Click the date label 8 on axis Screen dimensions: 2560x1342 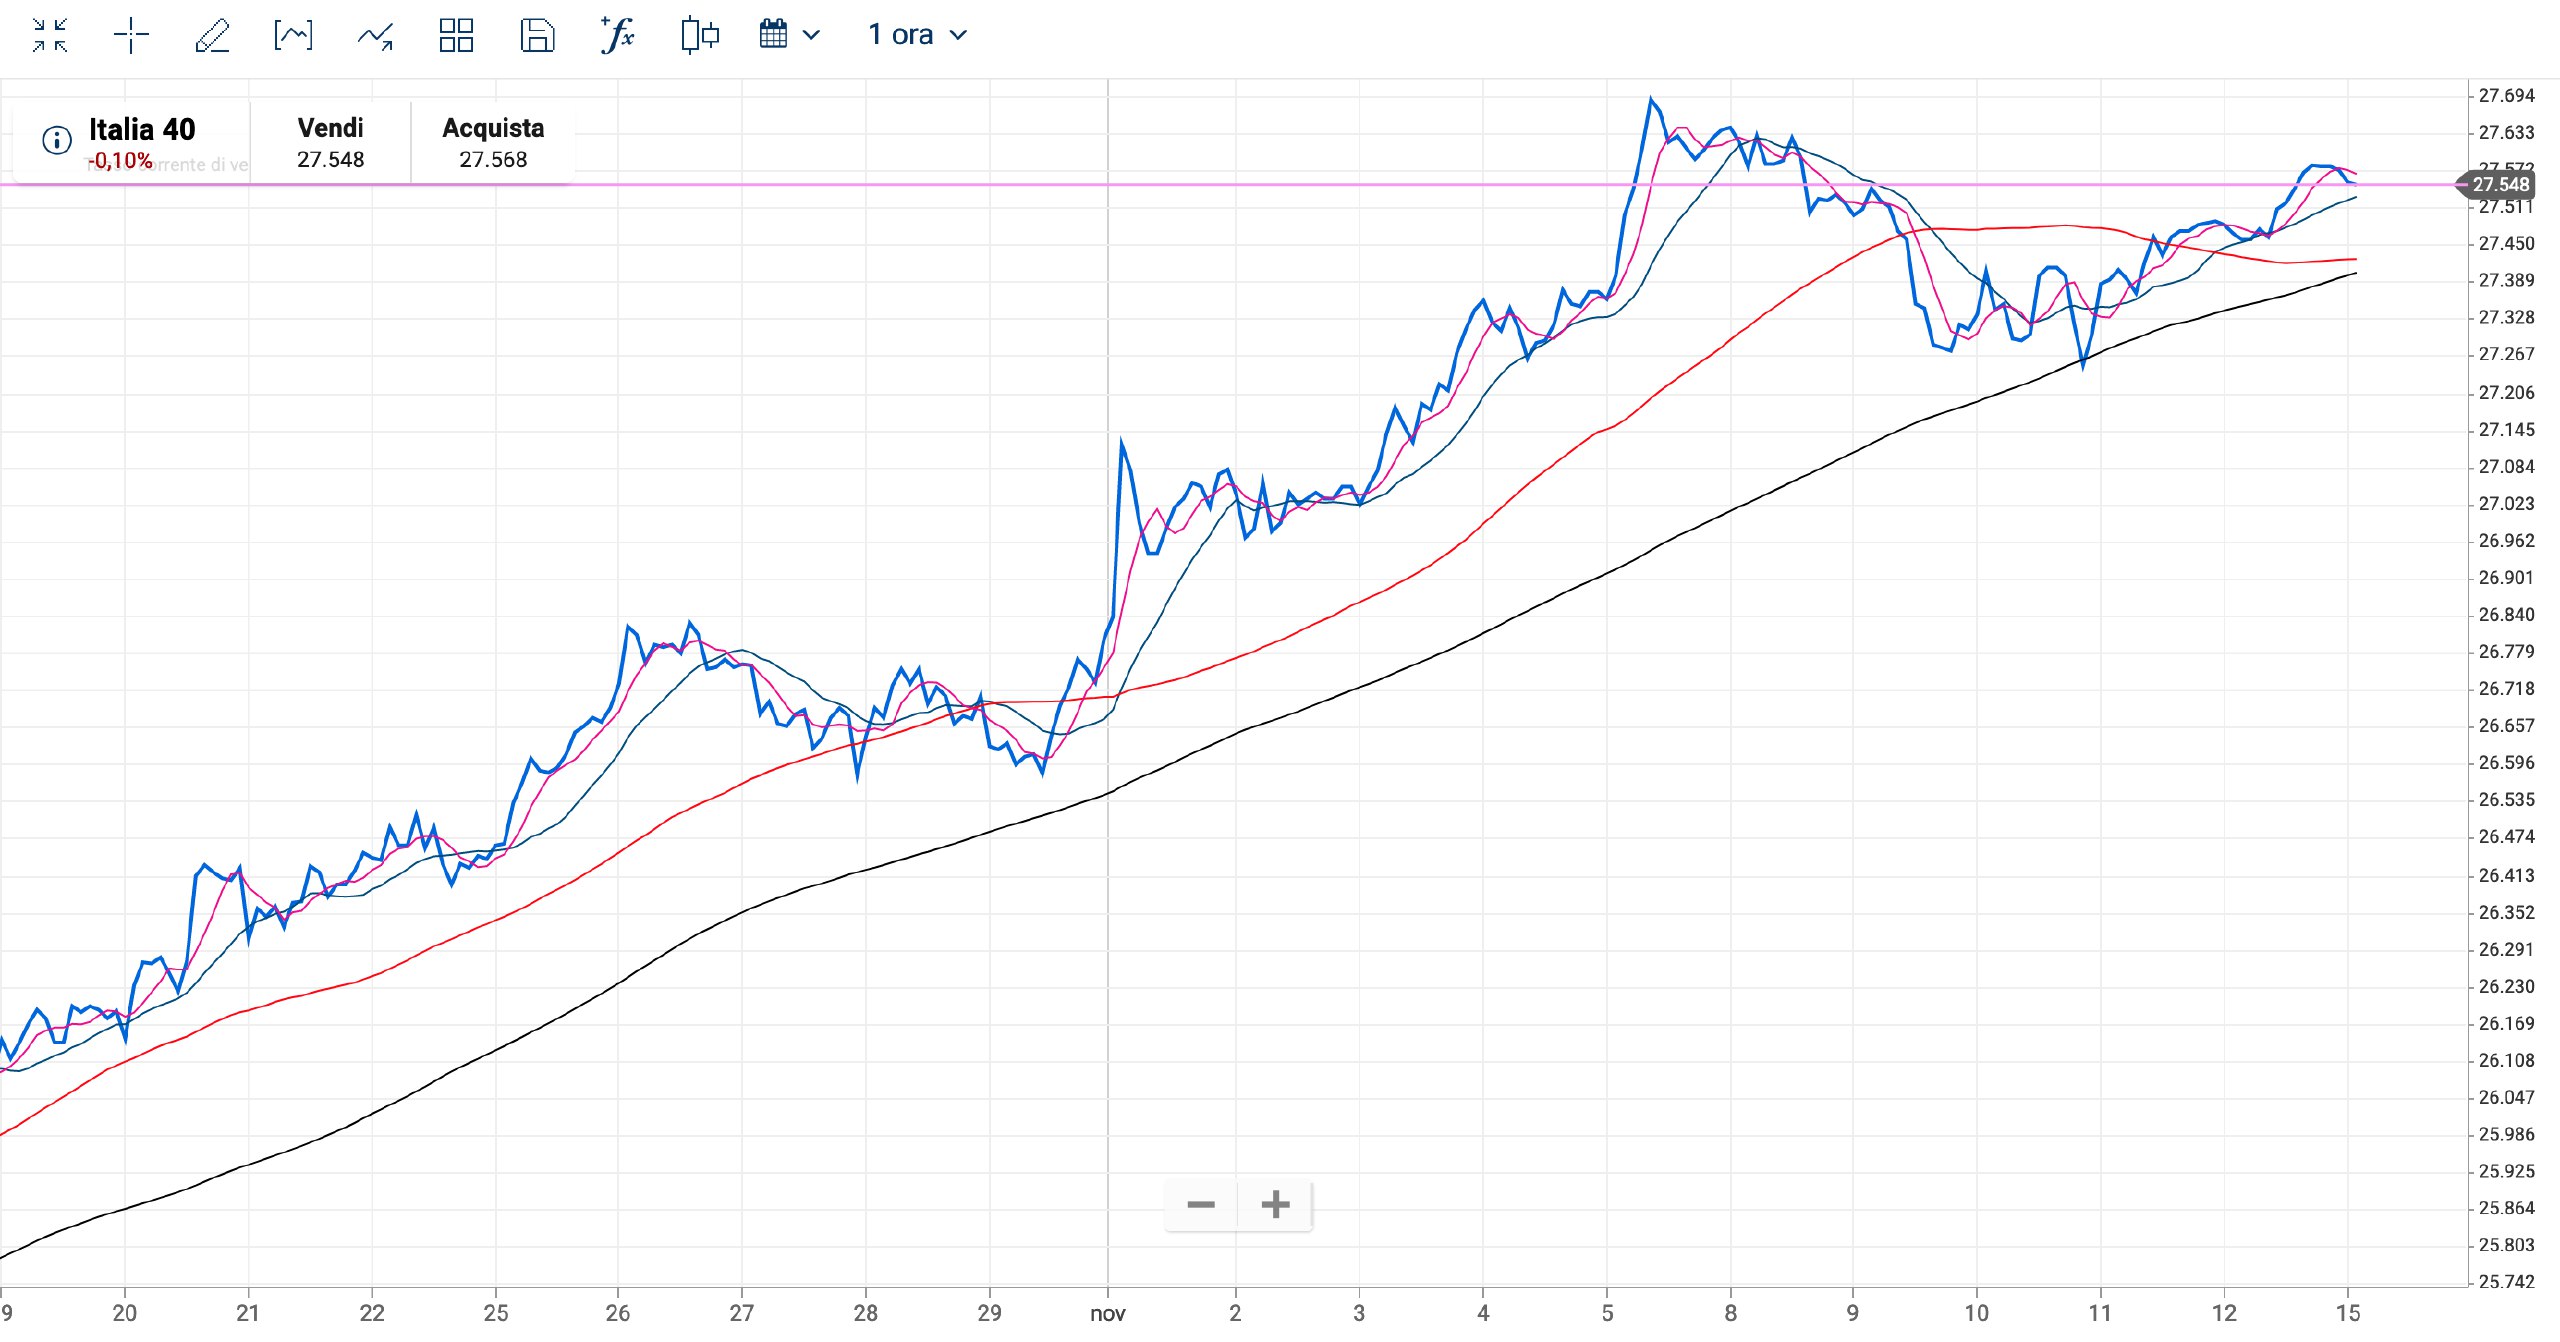point(1730,1313)
